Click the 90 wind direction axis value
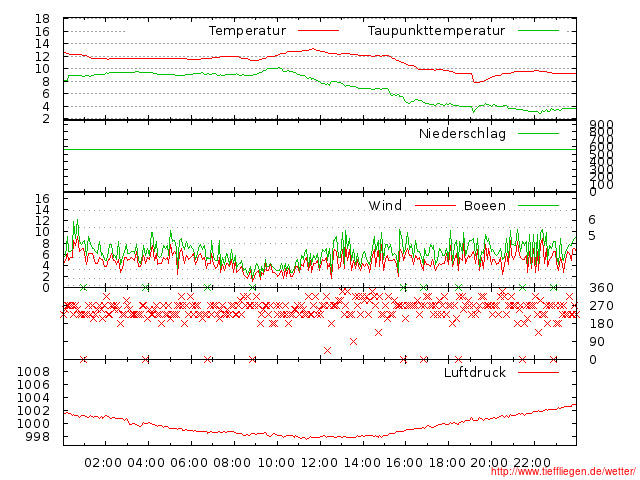This screenshot has width=640, height=480. point(597,342)
